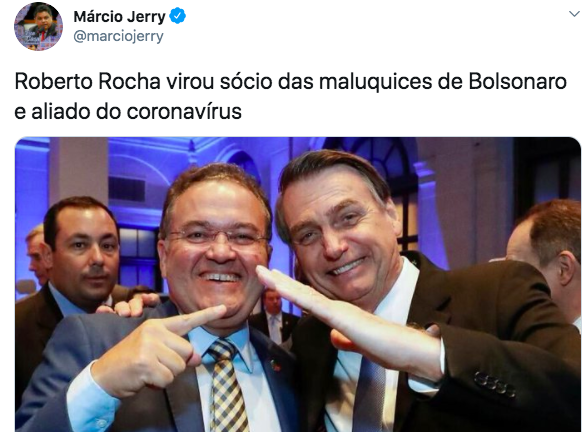Click the word 'Bolsonaro' in the tweet text
The width and height of the screenshot is (582, 432).
(517, 82)
